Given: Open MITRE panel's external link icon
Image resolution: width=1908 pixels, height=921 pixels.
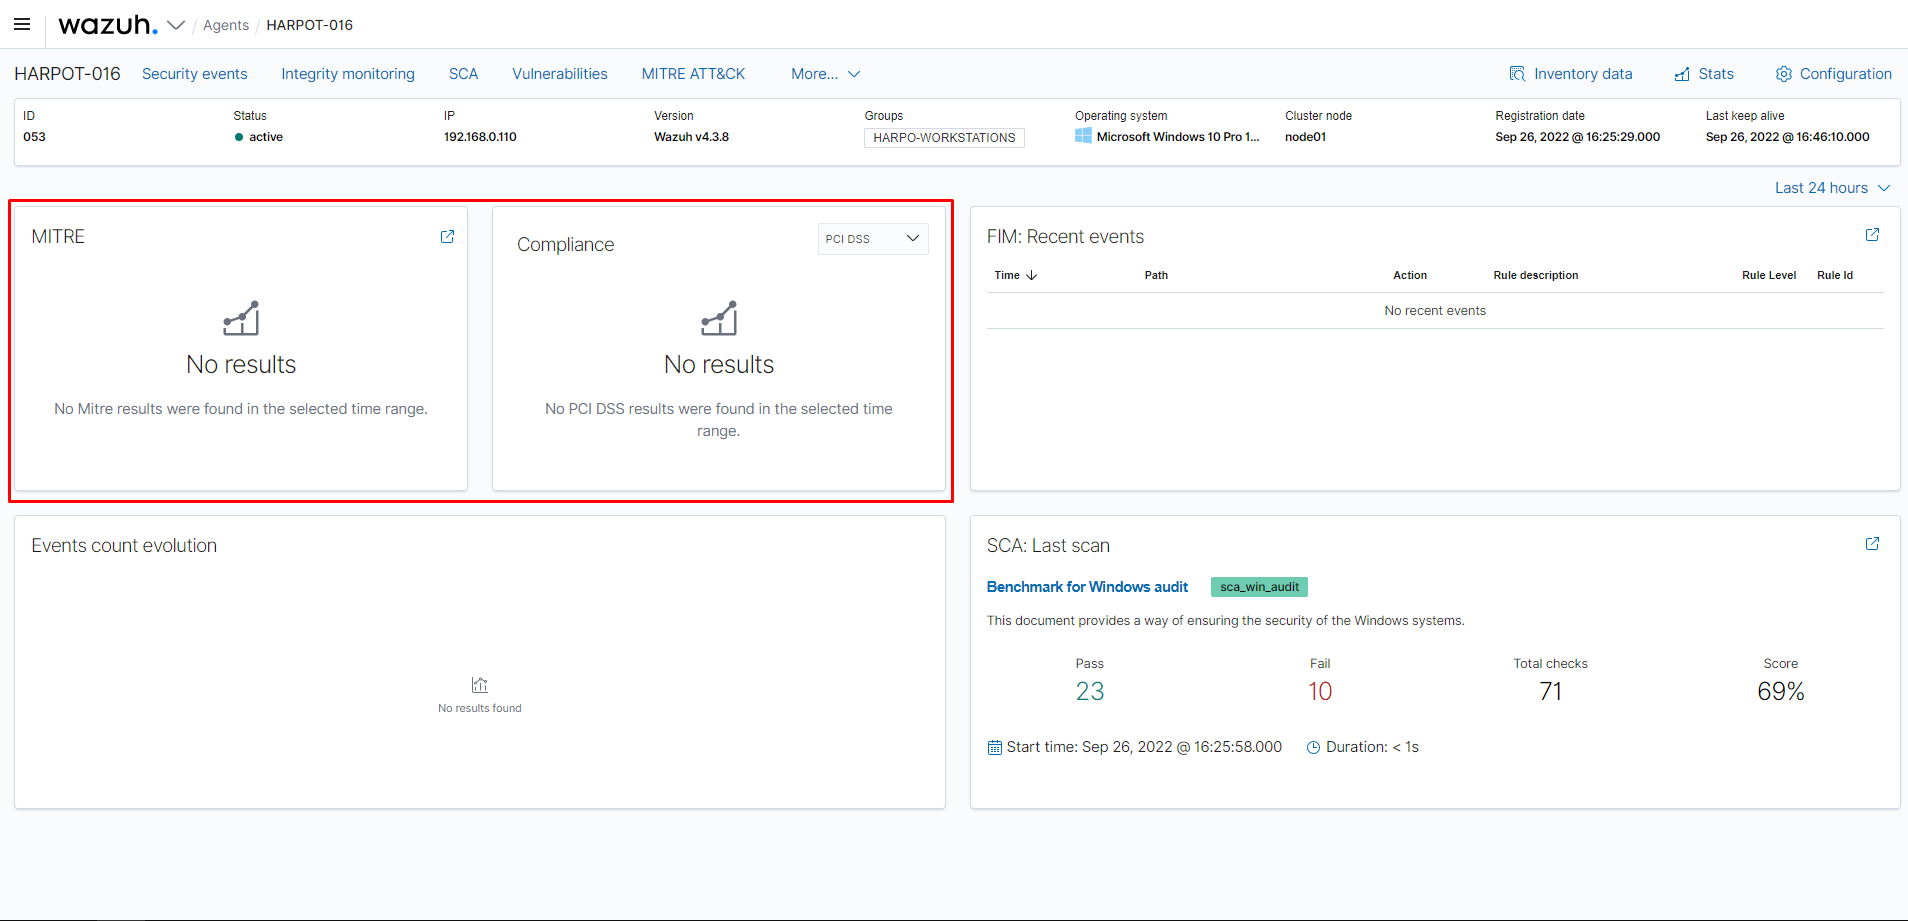Looking at the screenshot, I should (447, 236).
